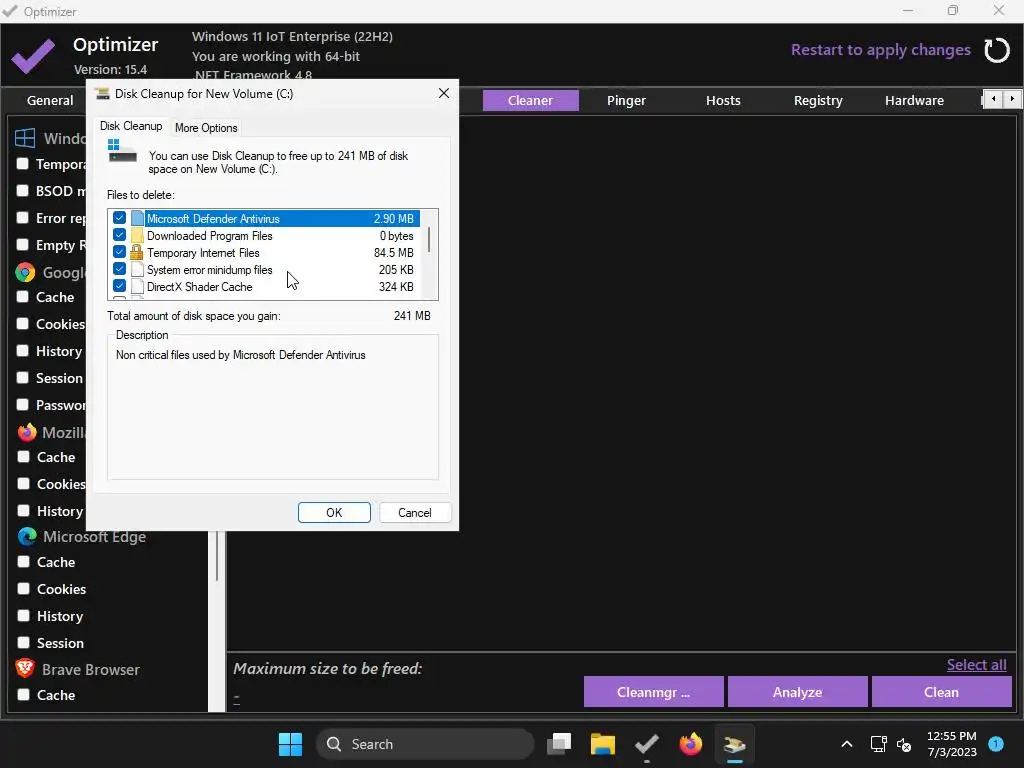Select the Disk Cleanup tab
Screen dimensions: 1024x768
(x=131, y=126)
